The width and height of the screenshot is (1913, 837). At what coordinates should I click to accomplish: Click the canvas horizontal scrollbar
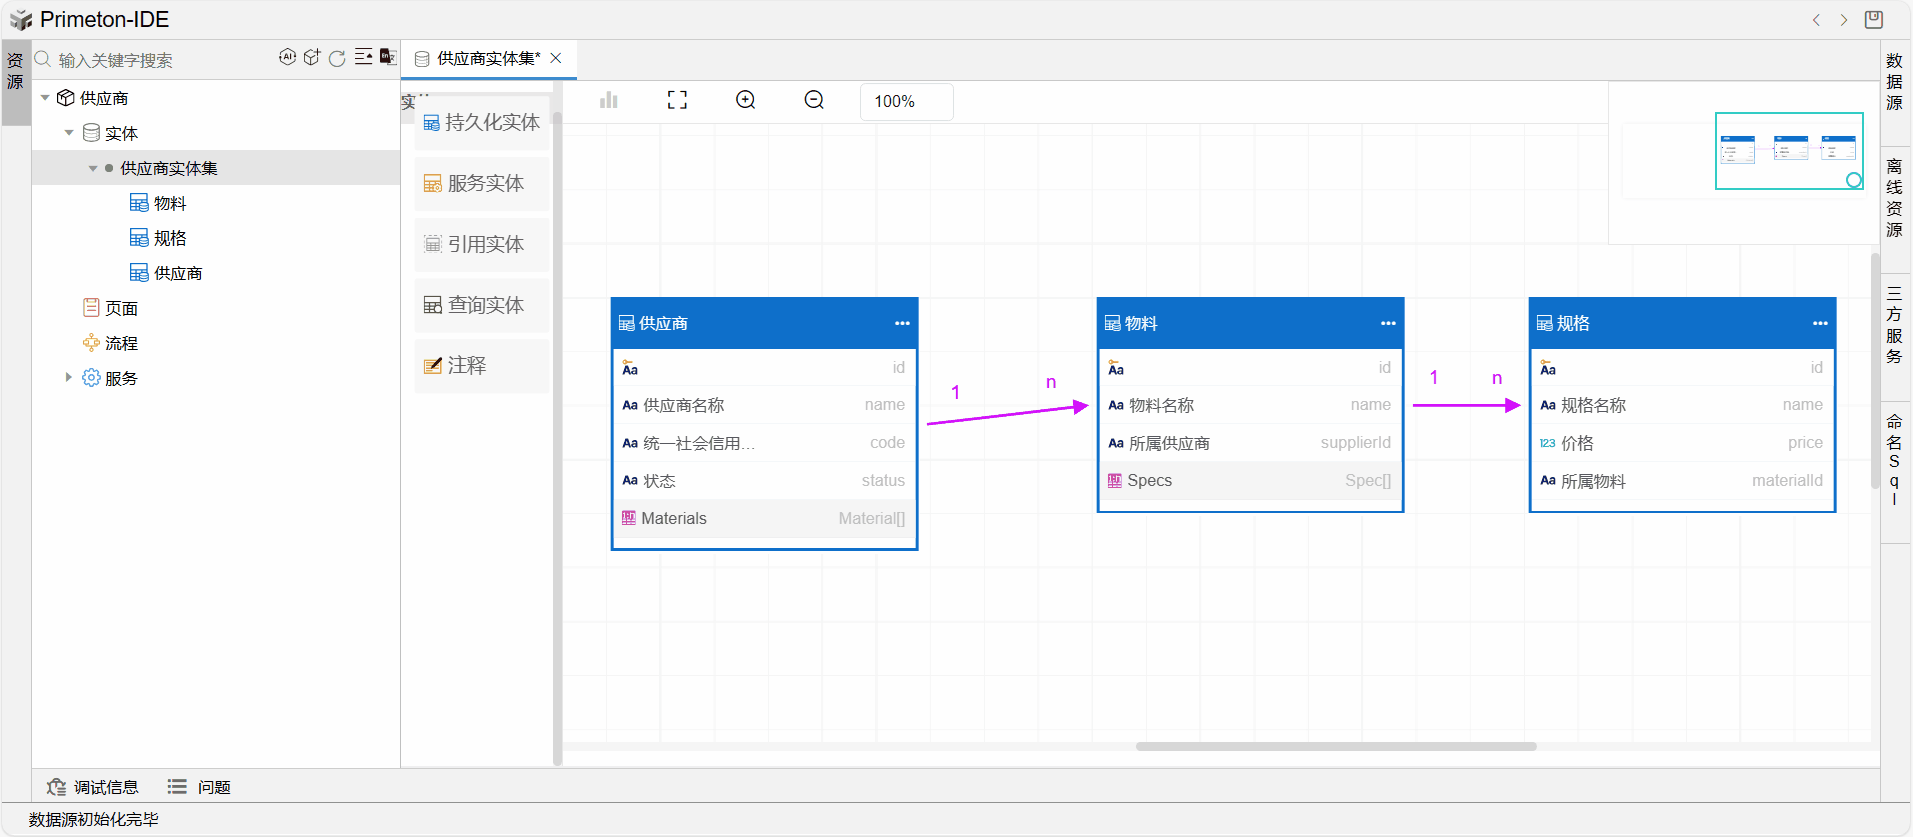[1336, 746]
